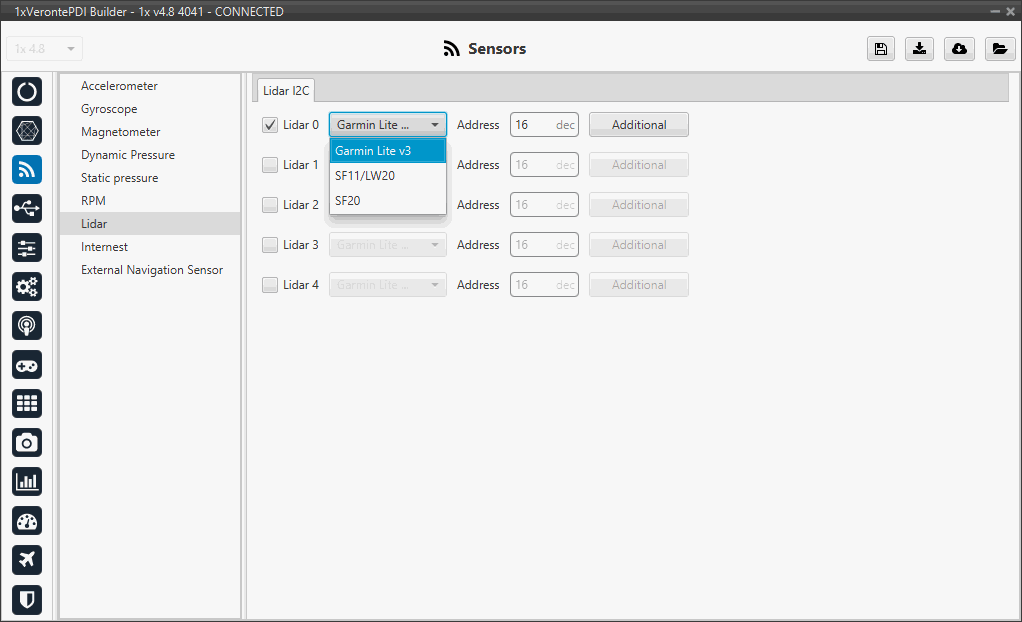Screen dimensions: 1022x622
Task: Enable the Lidar 4 checkbox
Action: (x=270, y=285)
